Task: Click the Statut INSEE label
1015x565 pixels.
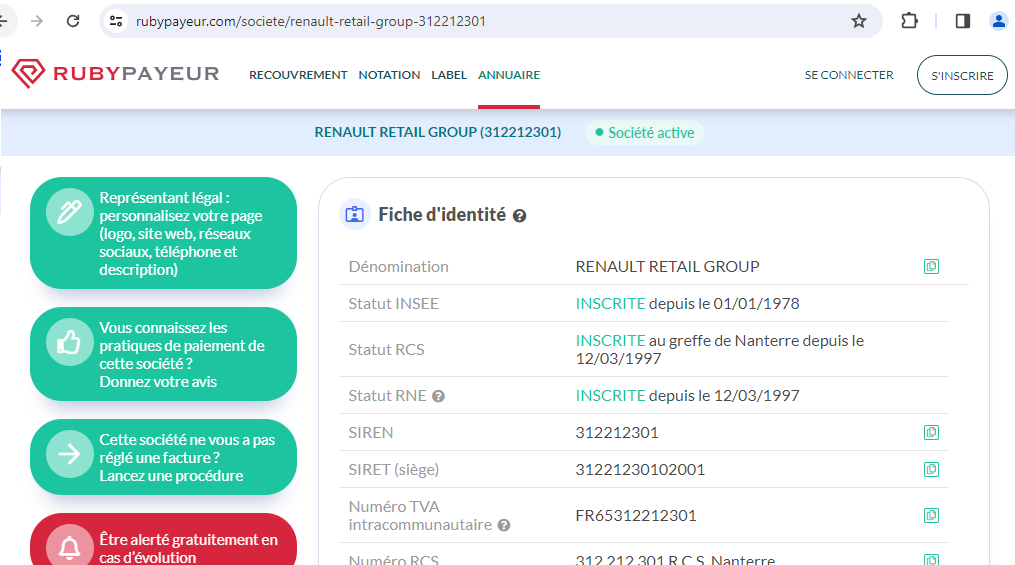Action: (394, 303)
